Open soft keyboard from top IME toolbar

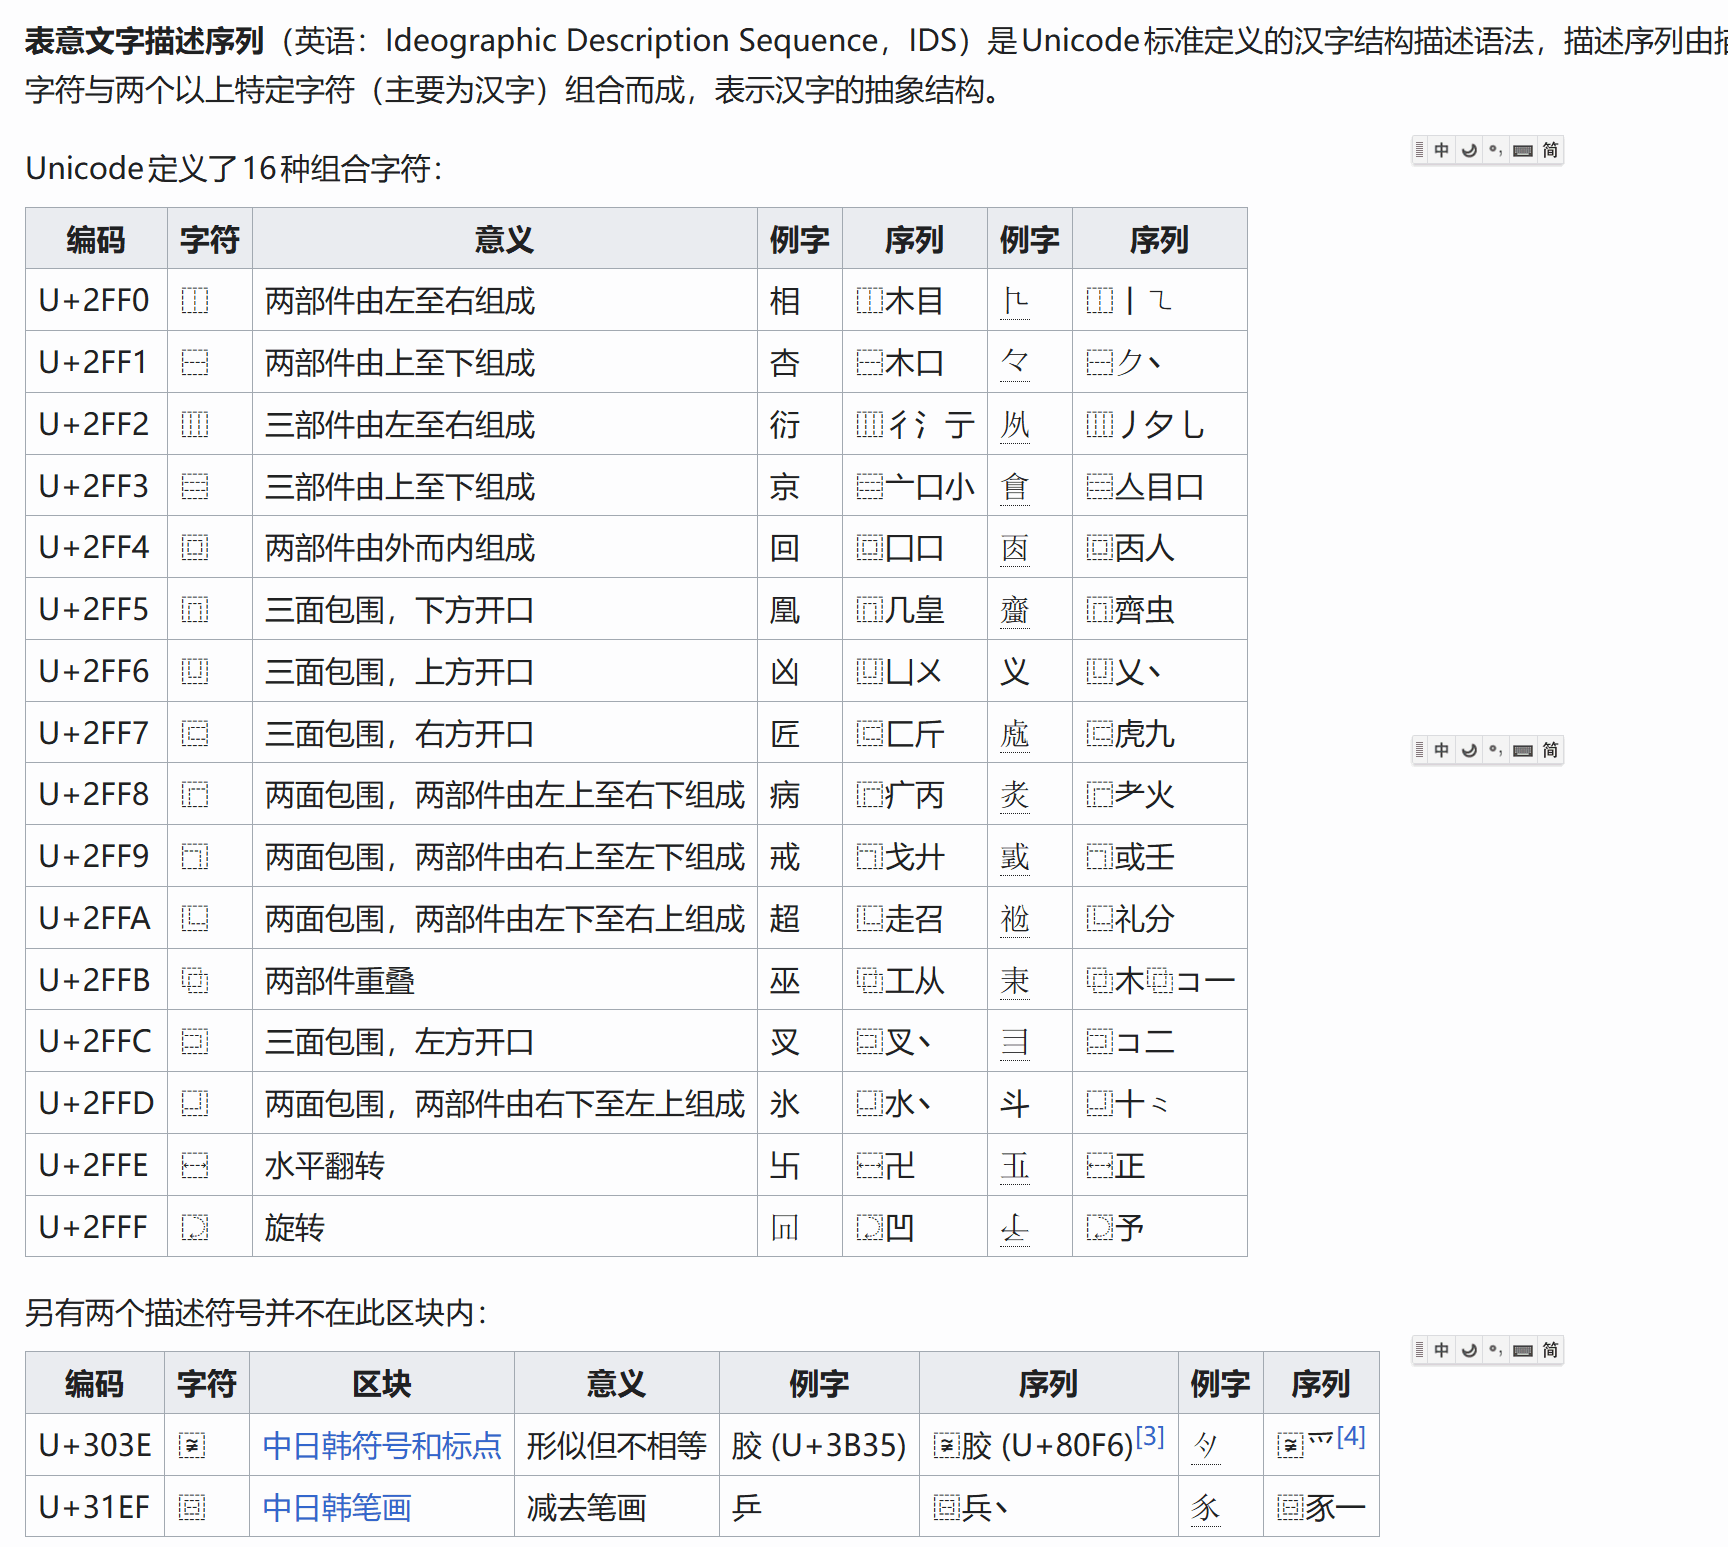(x=1523, y=150)
